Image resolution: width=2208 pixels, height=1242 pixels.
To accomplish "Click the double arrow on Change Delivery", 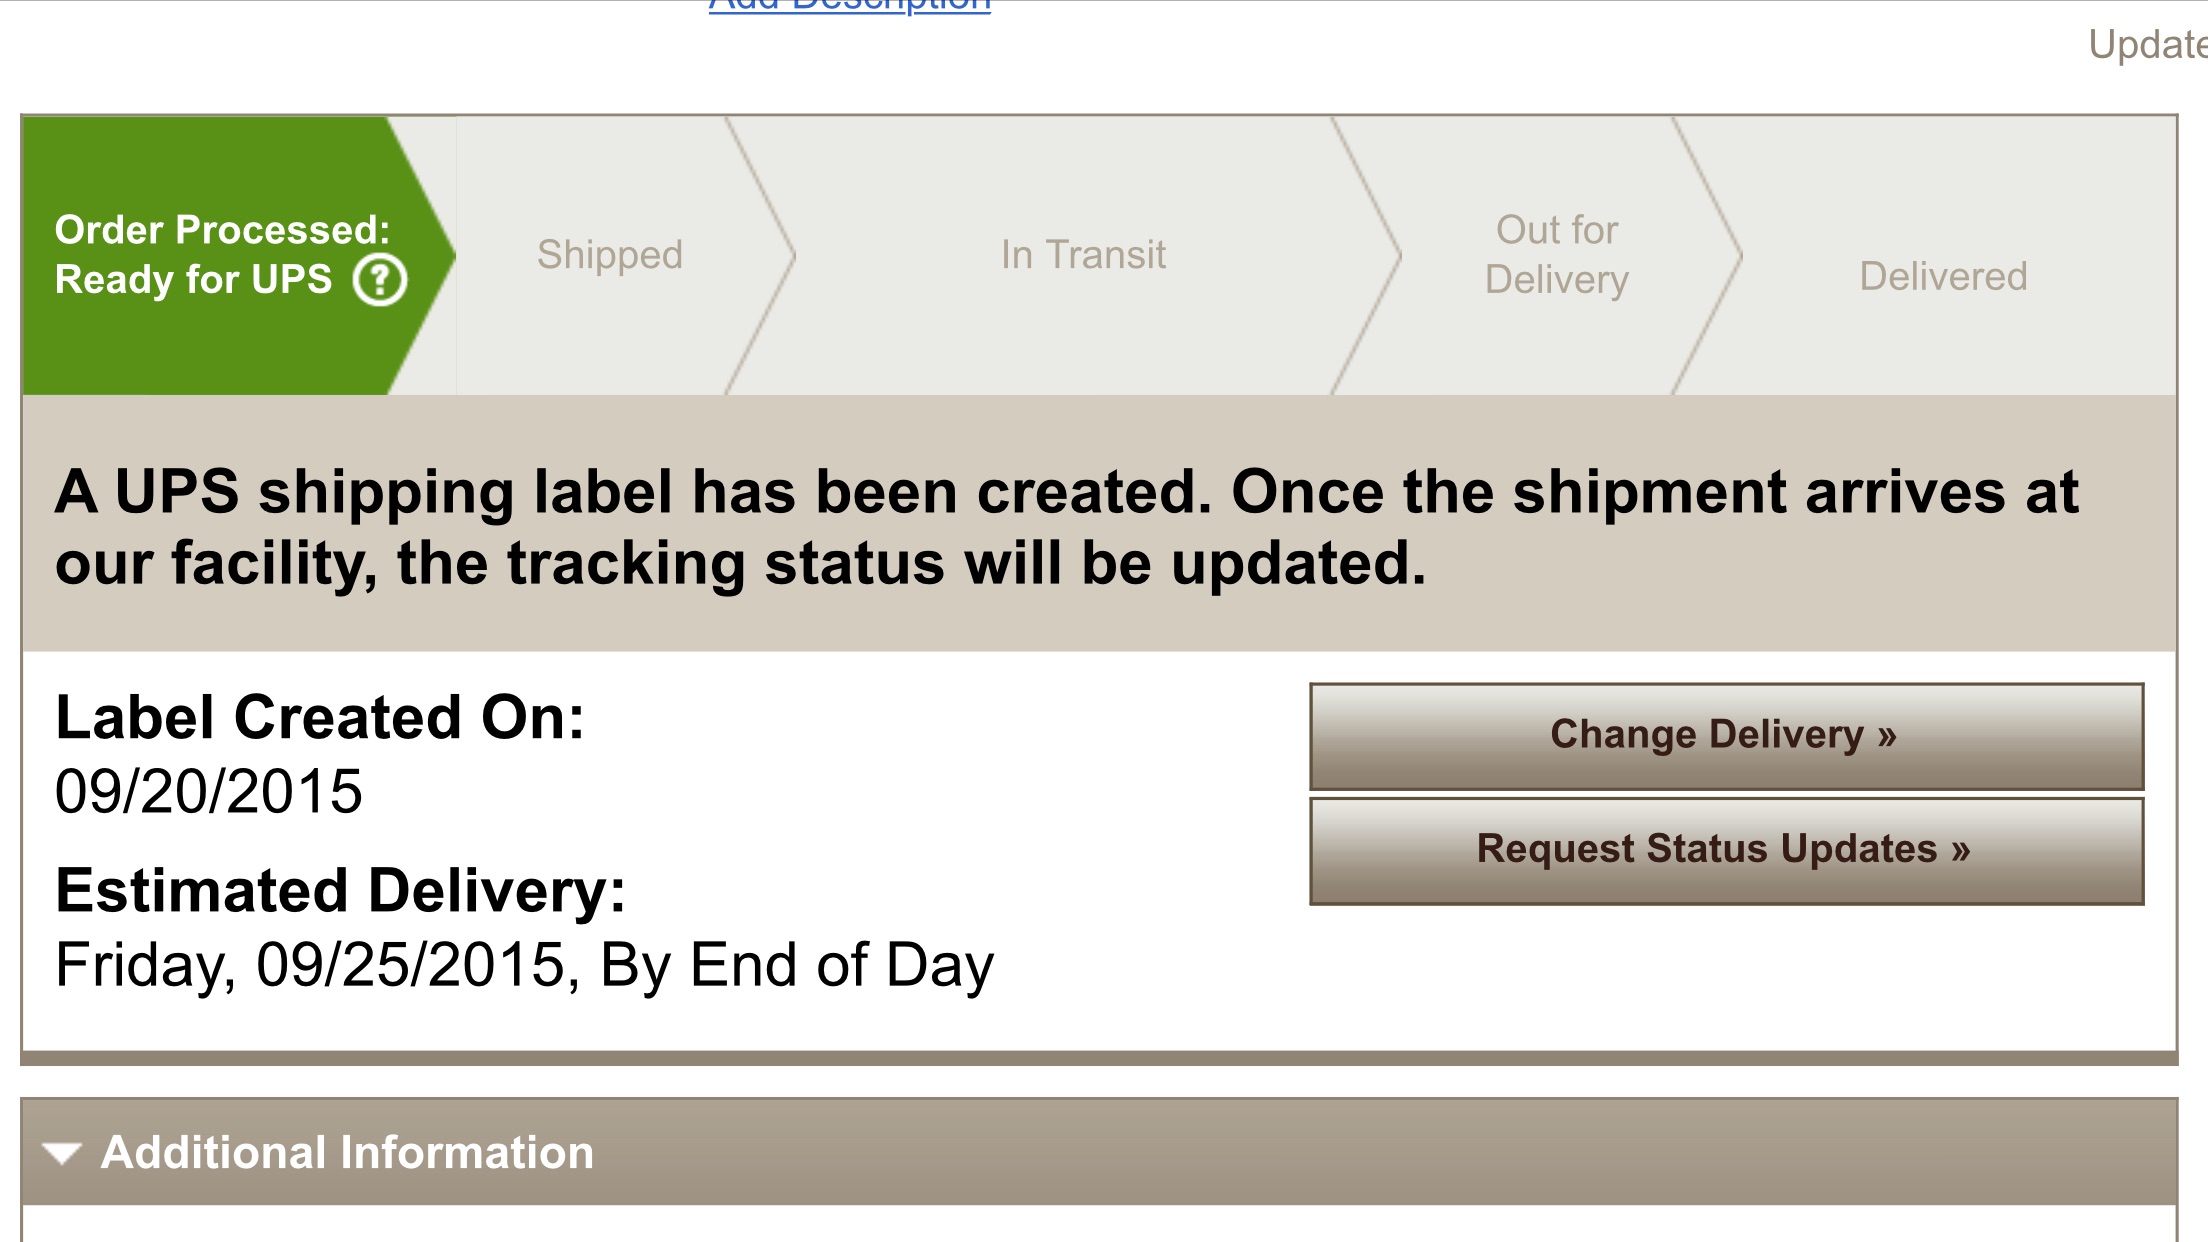I will pyautogui.click(x=1886, y=737).
